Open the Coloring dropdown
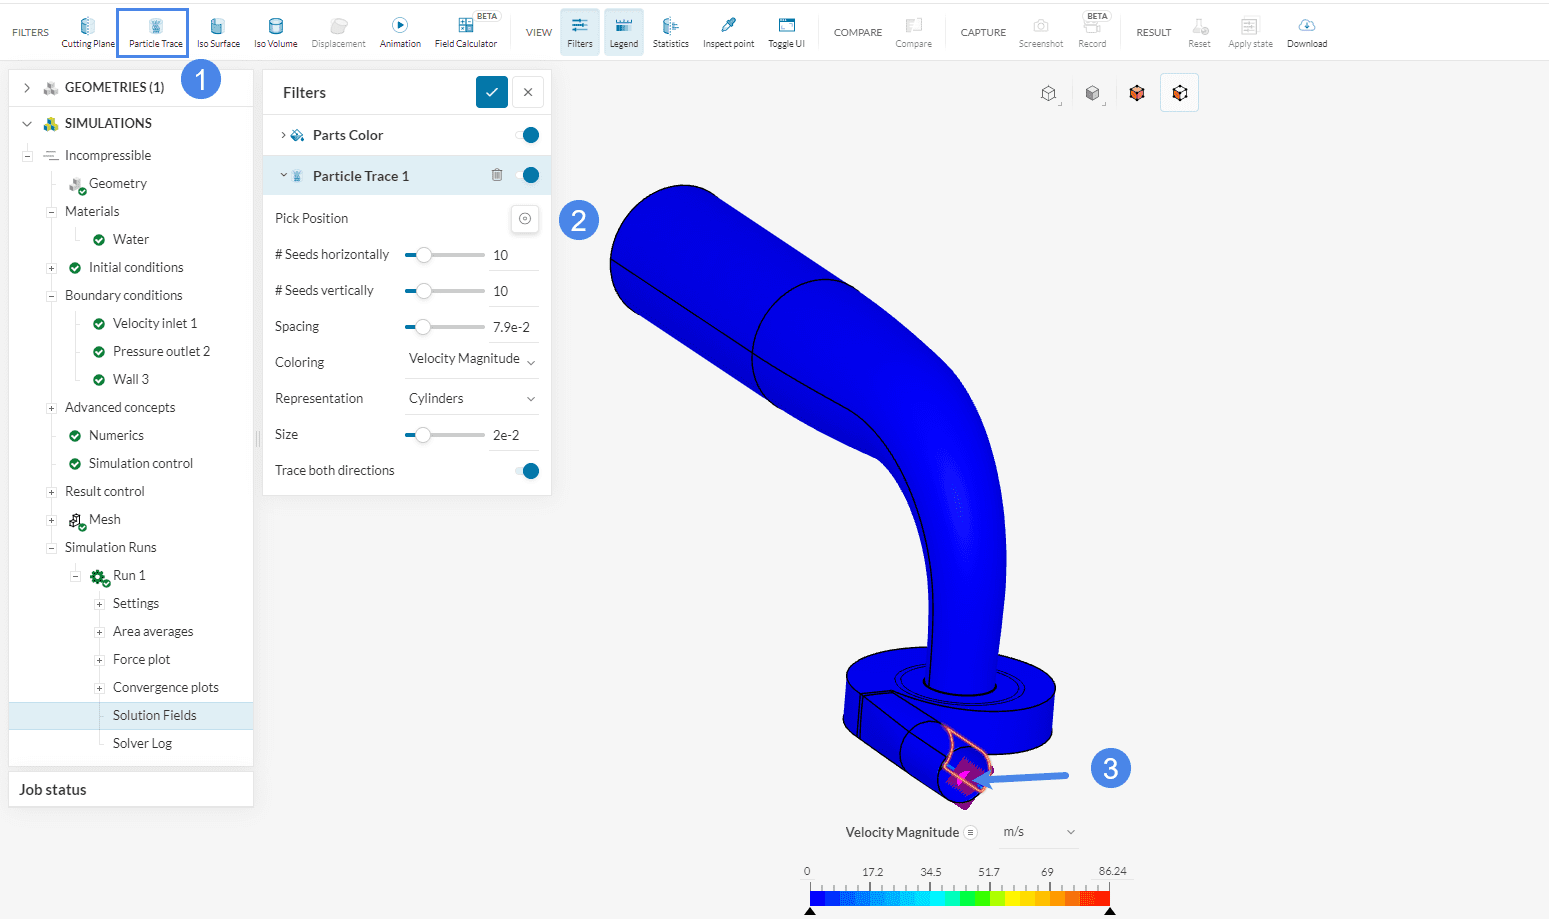The image size is (1549, 919). pos(472,360)
